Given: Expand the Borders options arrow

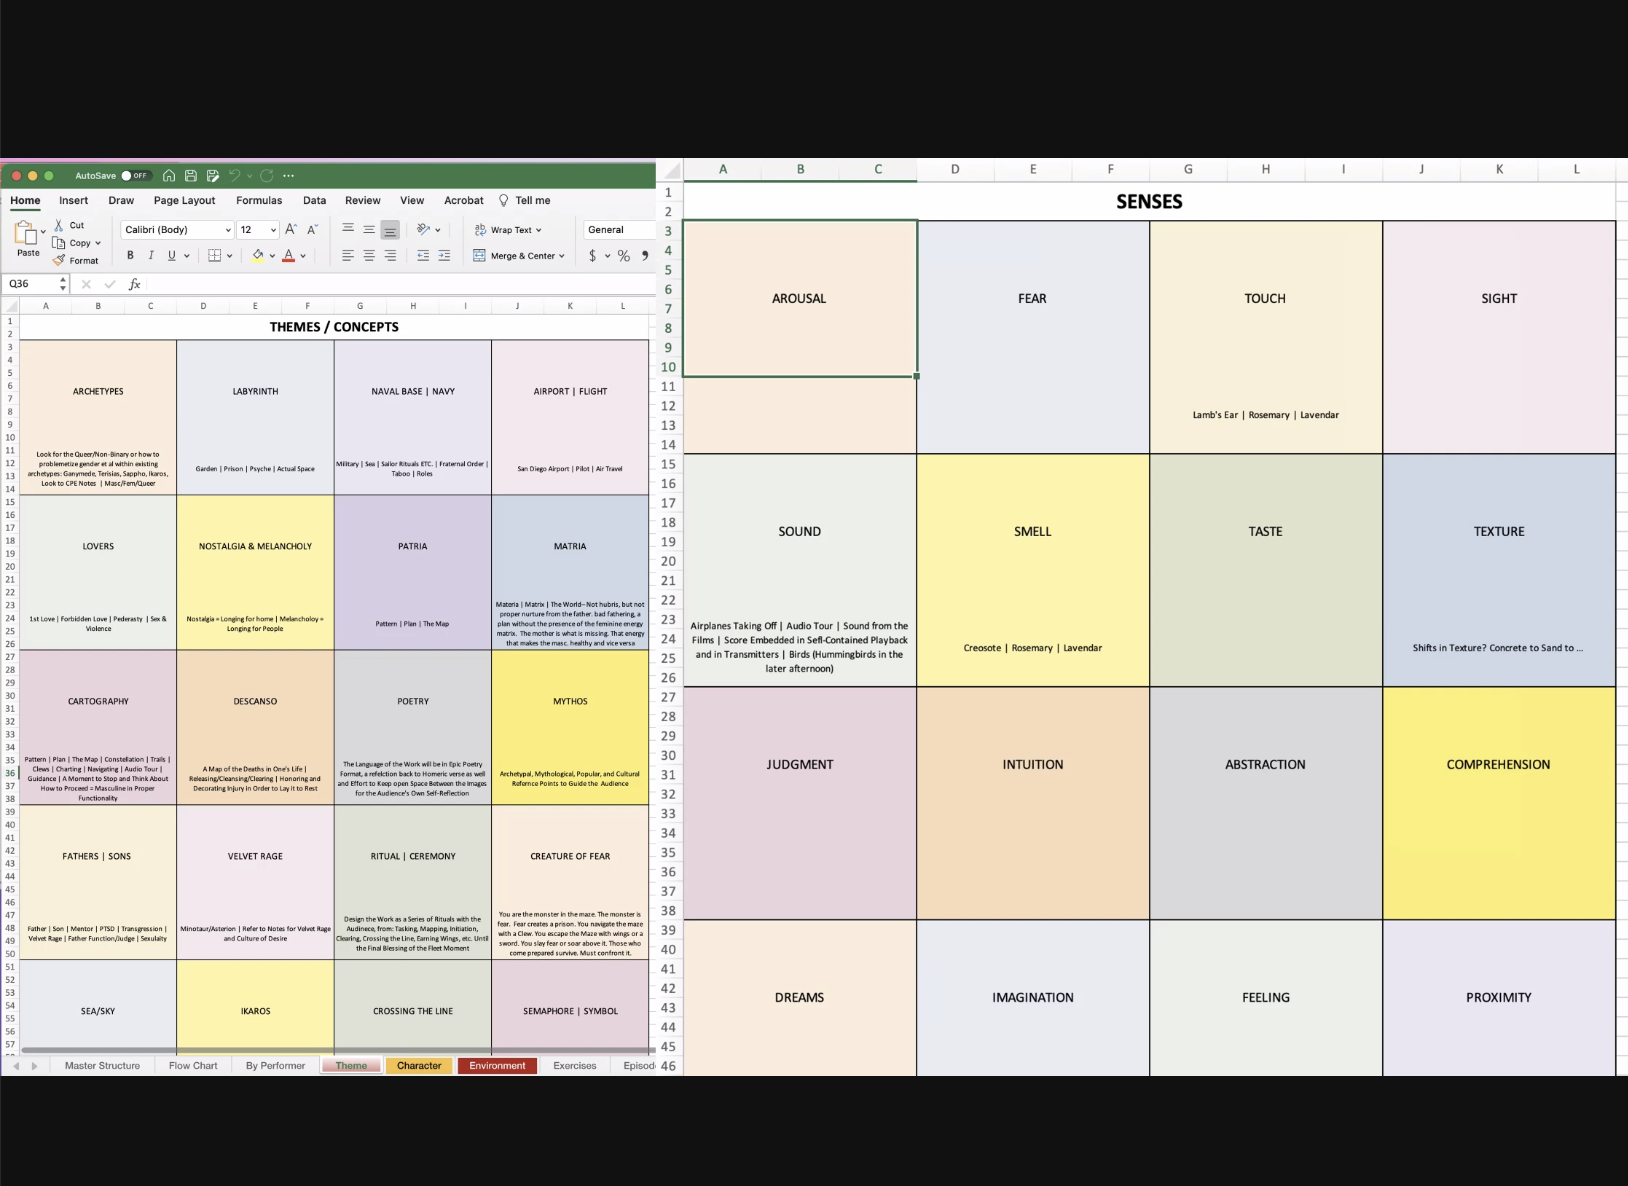Looking at the screenshot, I should tap(230, 256).
